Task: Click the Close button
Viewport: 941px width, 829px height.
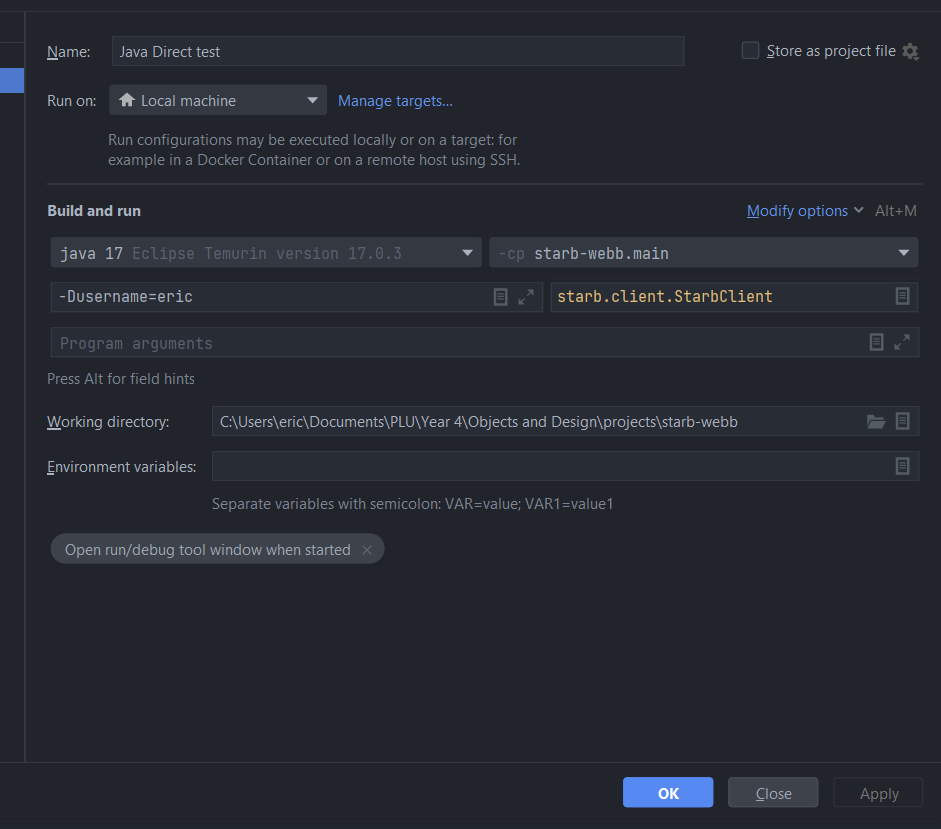Action: (x=773, y=793)
